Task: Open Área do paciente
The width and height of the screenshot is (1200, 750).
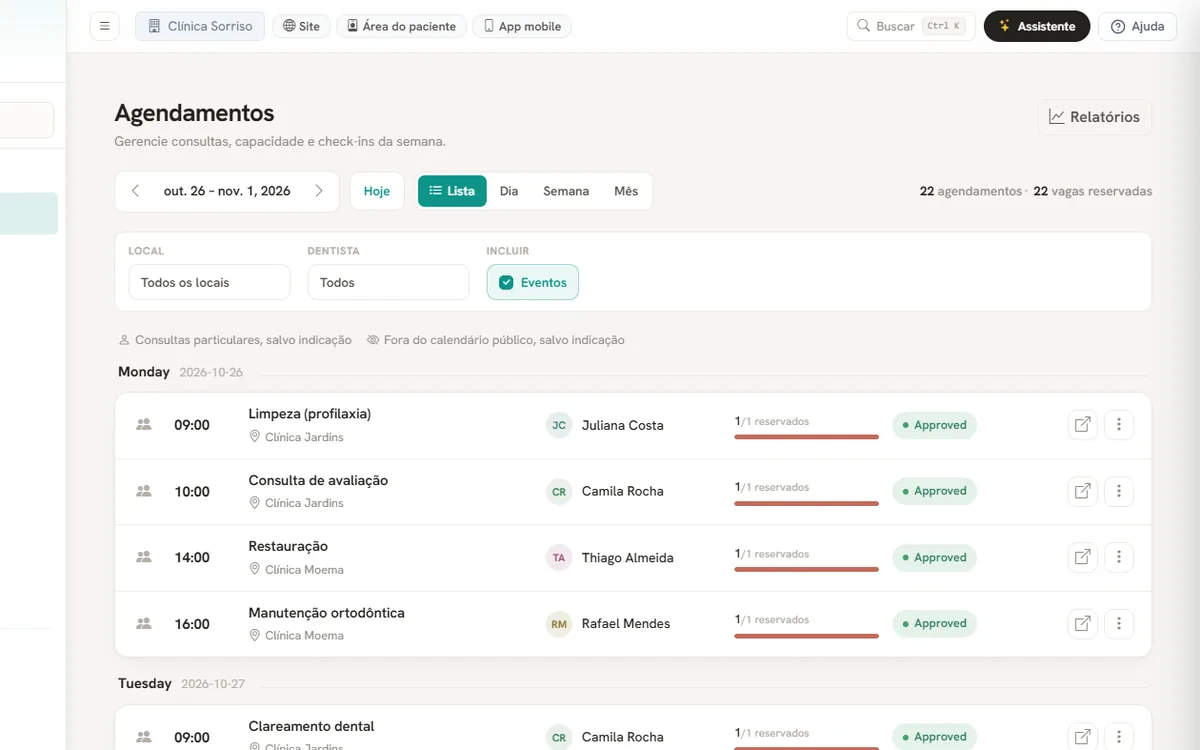Action: pos(401,26)
